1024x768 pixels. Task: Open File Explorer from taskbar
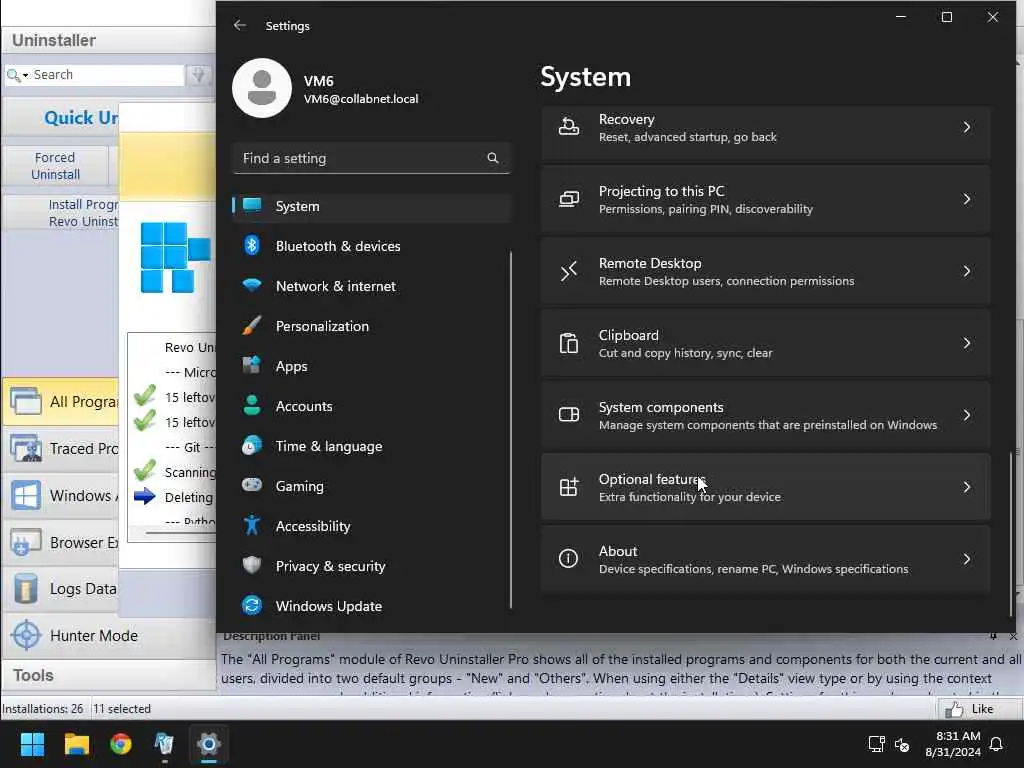coord(76,744)
